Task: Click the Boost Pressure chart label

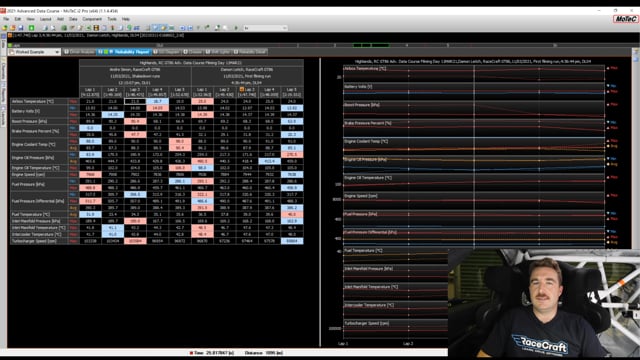Action: [x=362, y=105]
